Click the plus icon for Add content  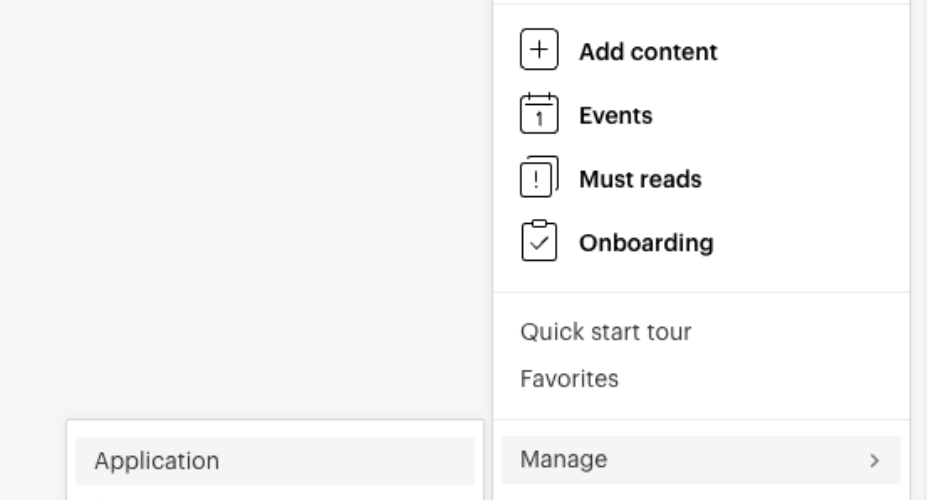click(539, 50)
